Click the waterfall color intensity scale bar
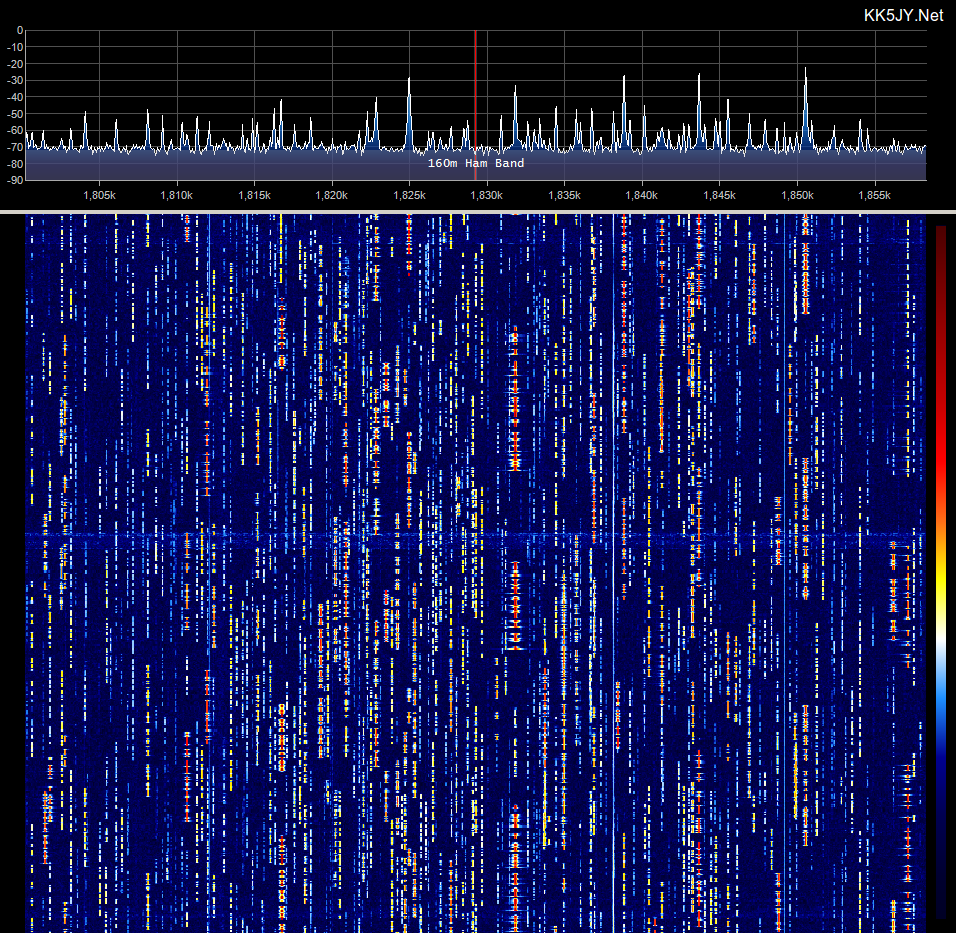 [941, 572]
